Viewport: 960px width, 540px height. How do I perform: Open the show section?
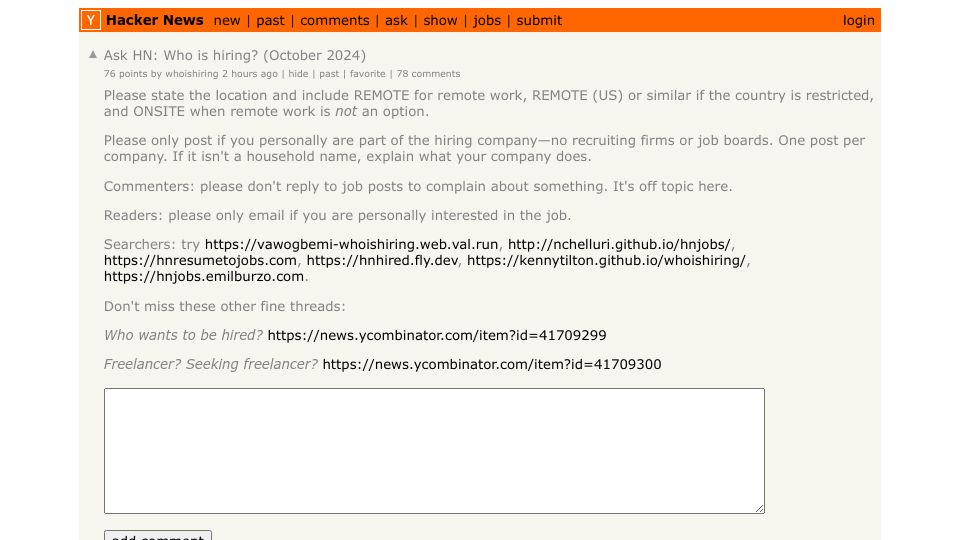point(440,20)
